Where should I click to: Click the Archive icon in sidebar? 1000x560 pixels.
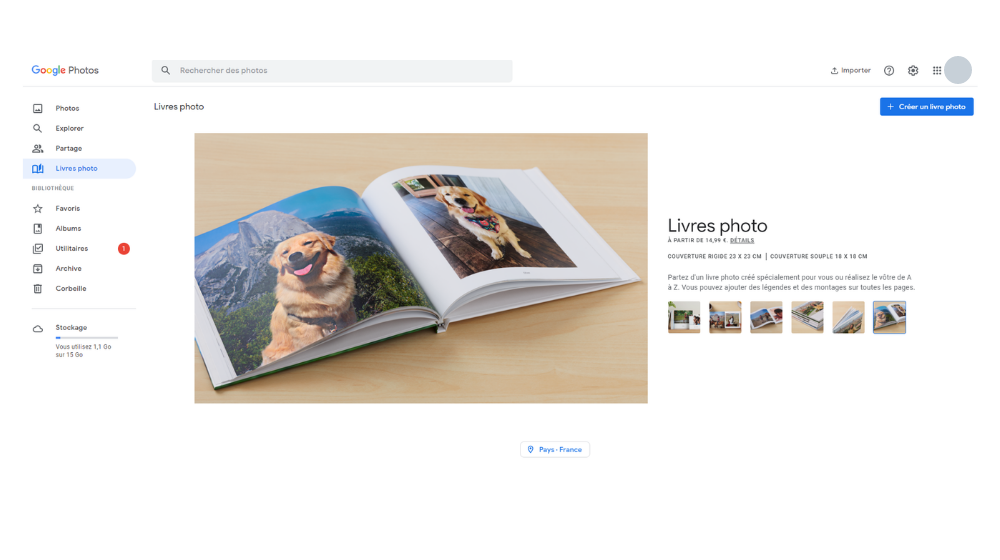[38, 269]
